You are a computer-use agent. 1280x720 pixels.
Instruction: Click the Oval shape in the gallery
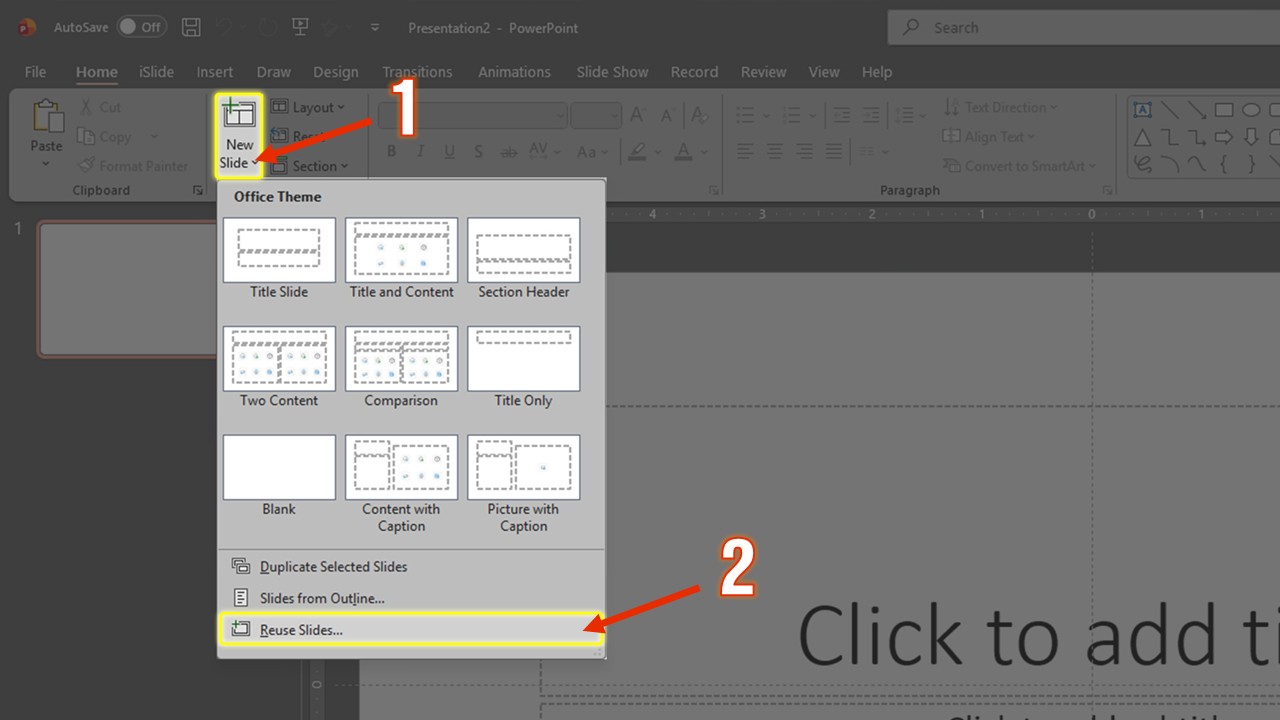click(x=1251, y=109)
